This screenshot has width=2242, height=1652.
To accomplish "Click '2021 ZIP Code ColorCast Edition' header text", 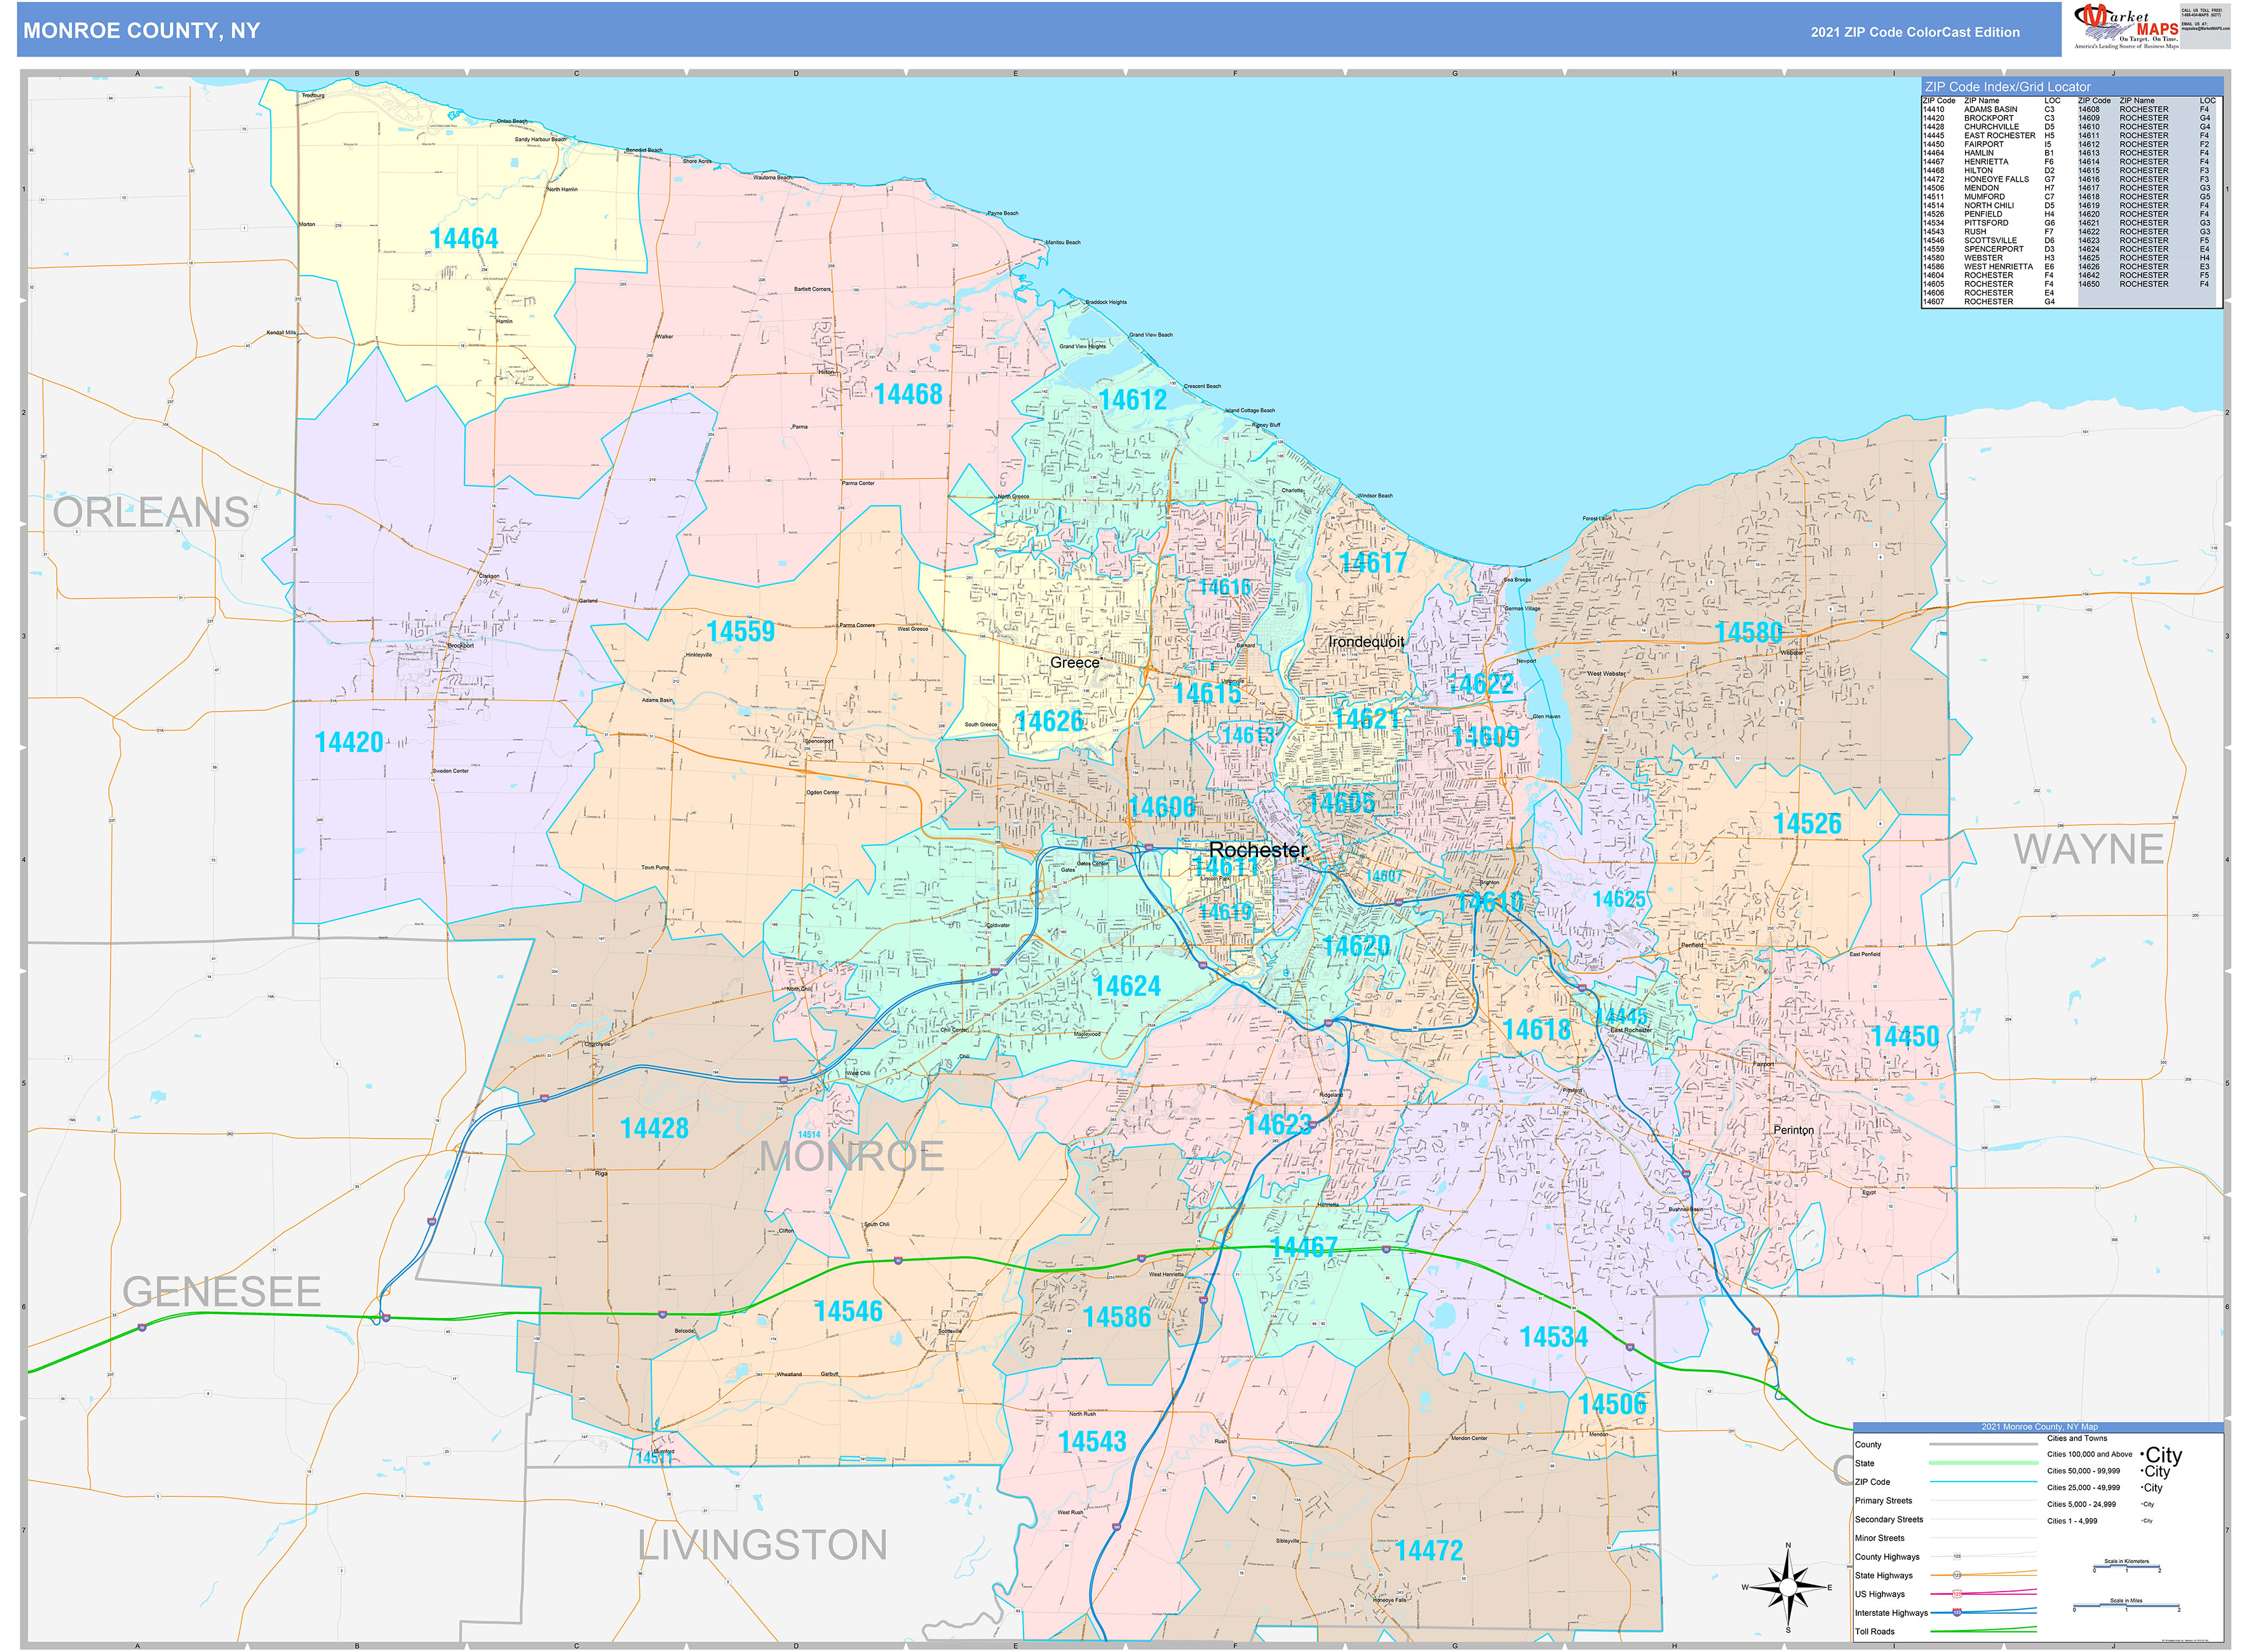I will click(x=1915, y=32).
